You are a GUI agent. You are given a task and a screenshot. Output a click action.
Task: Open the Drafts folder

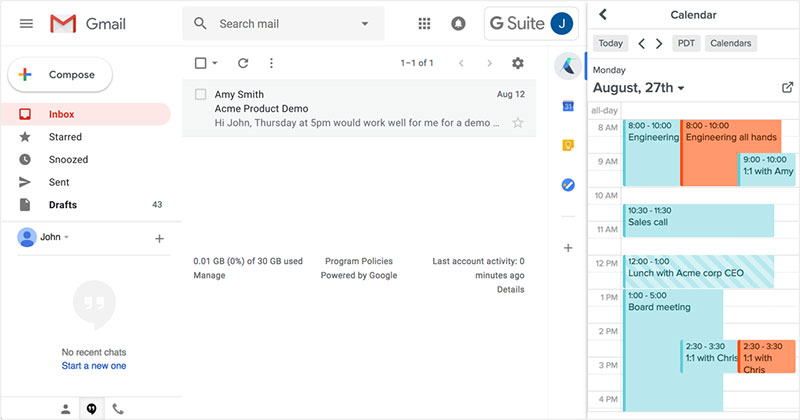click(x=86, y=205)
